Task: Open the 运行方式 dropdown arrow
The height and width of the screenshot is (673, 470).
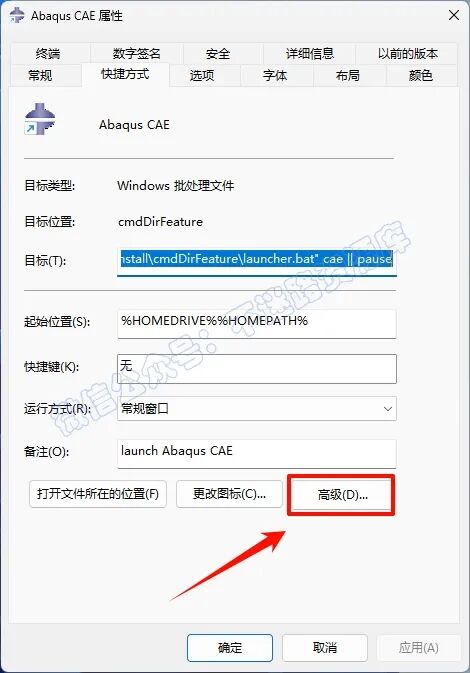Action: (388, 409)
